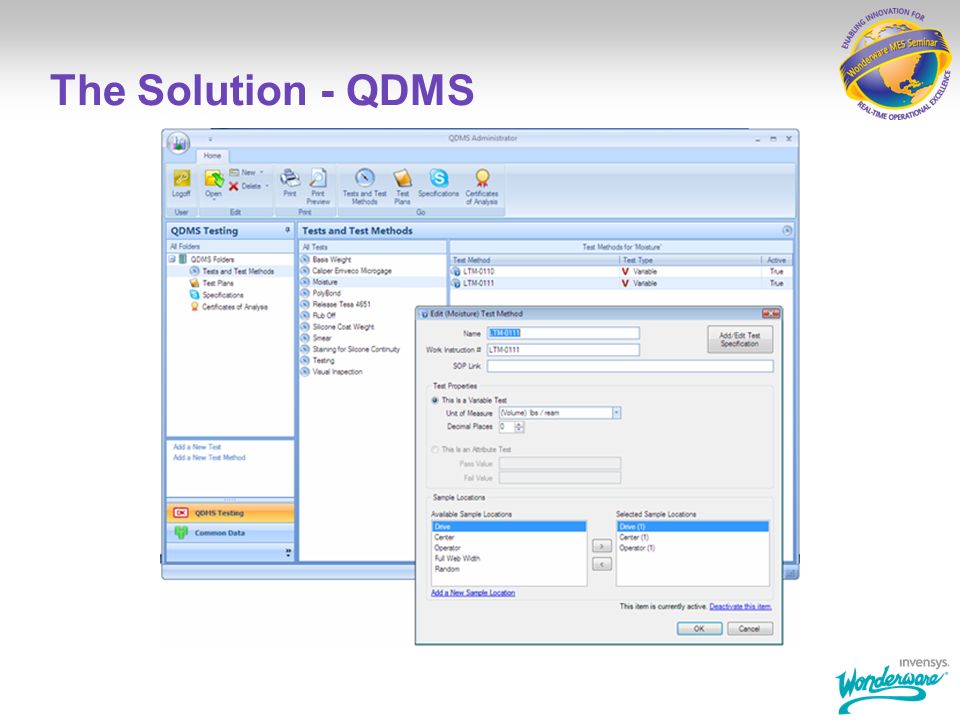The width and height of the screenshot is (960, 720).
Task: Click the SOP Link input field
Action: coord(630,366)
